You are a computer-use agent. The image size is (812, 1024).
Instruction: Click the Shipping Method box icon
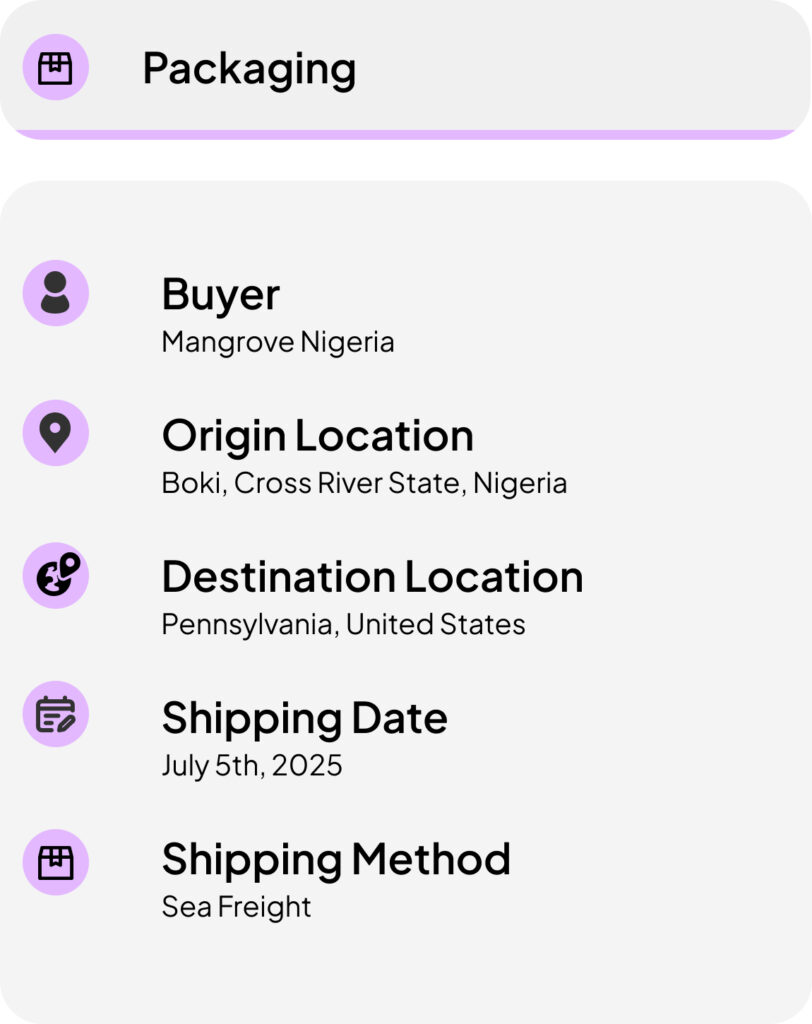tap(56, 862)
